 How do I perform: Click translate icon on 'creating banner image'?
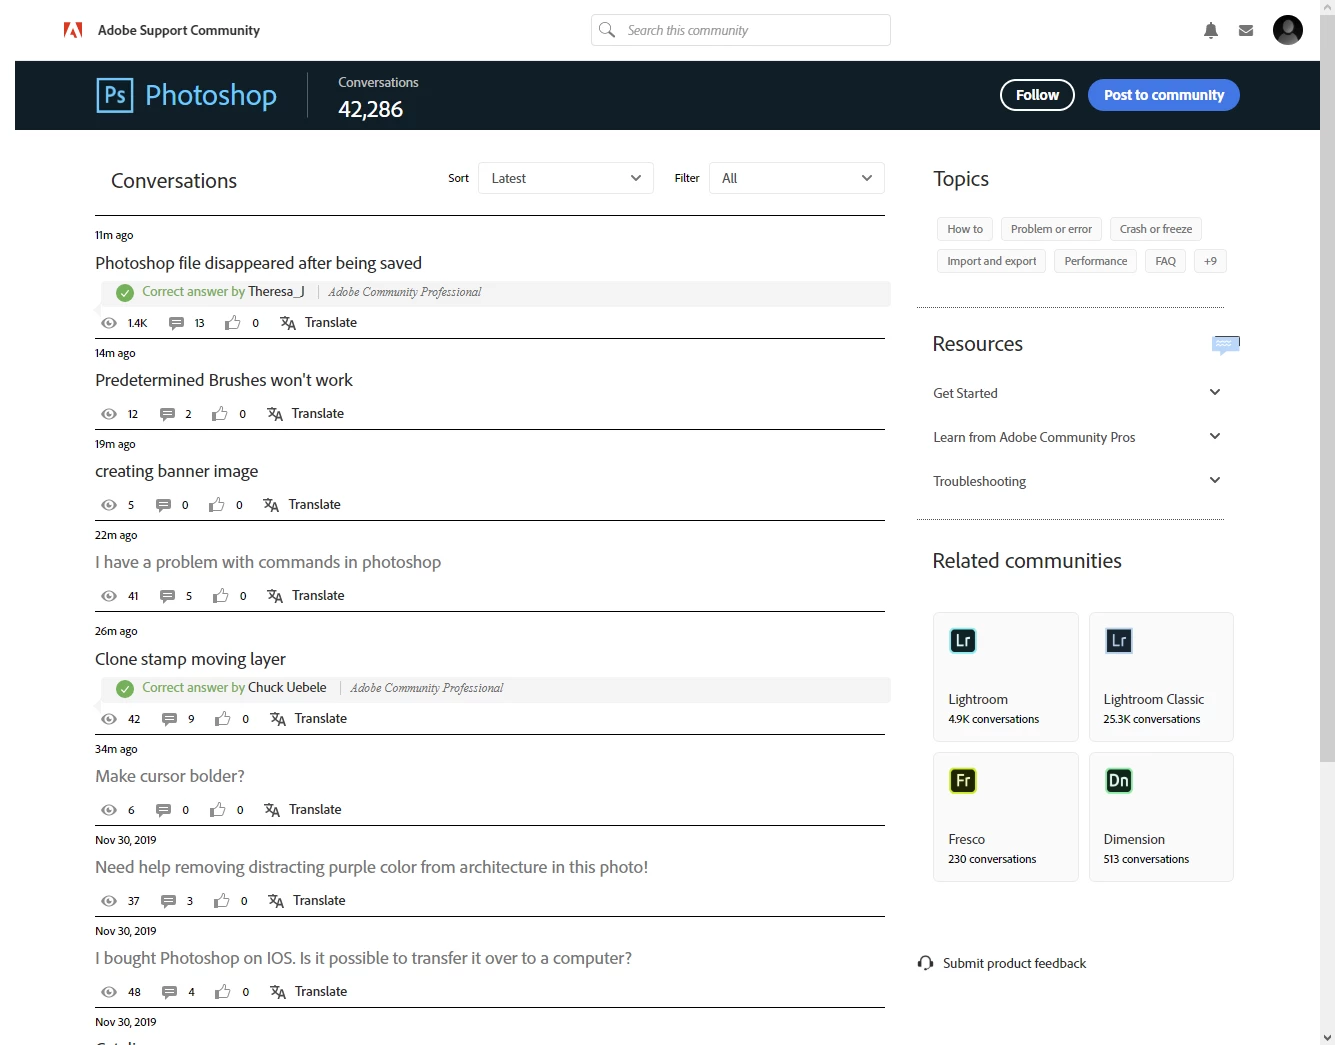tap(271, 505)
